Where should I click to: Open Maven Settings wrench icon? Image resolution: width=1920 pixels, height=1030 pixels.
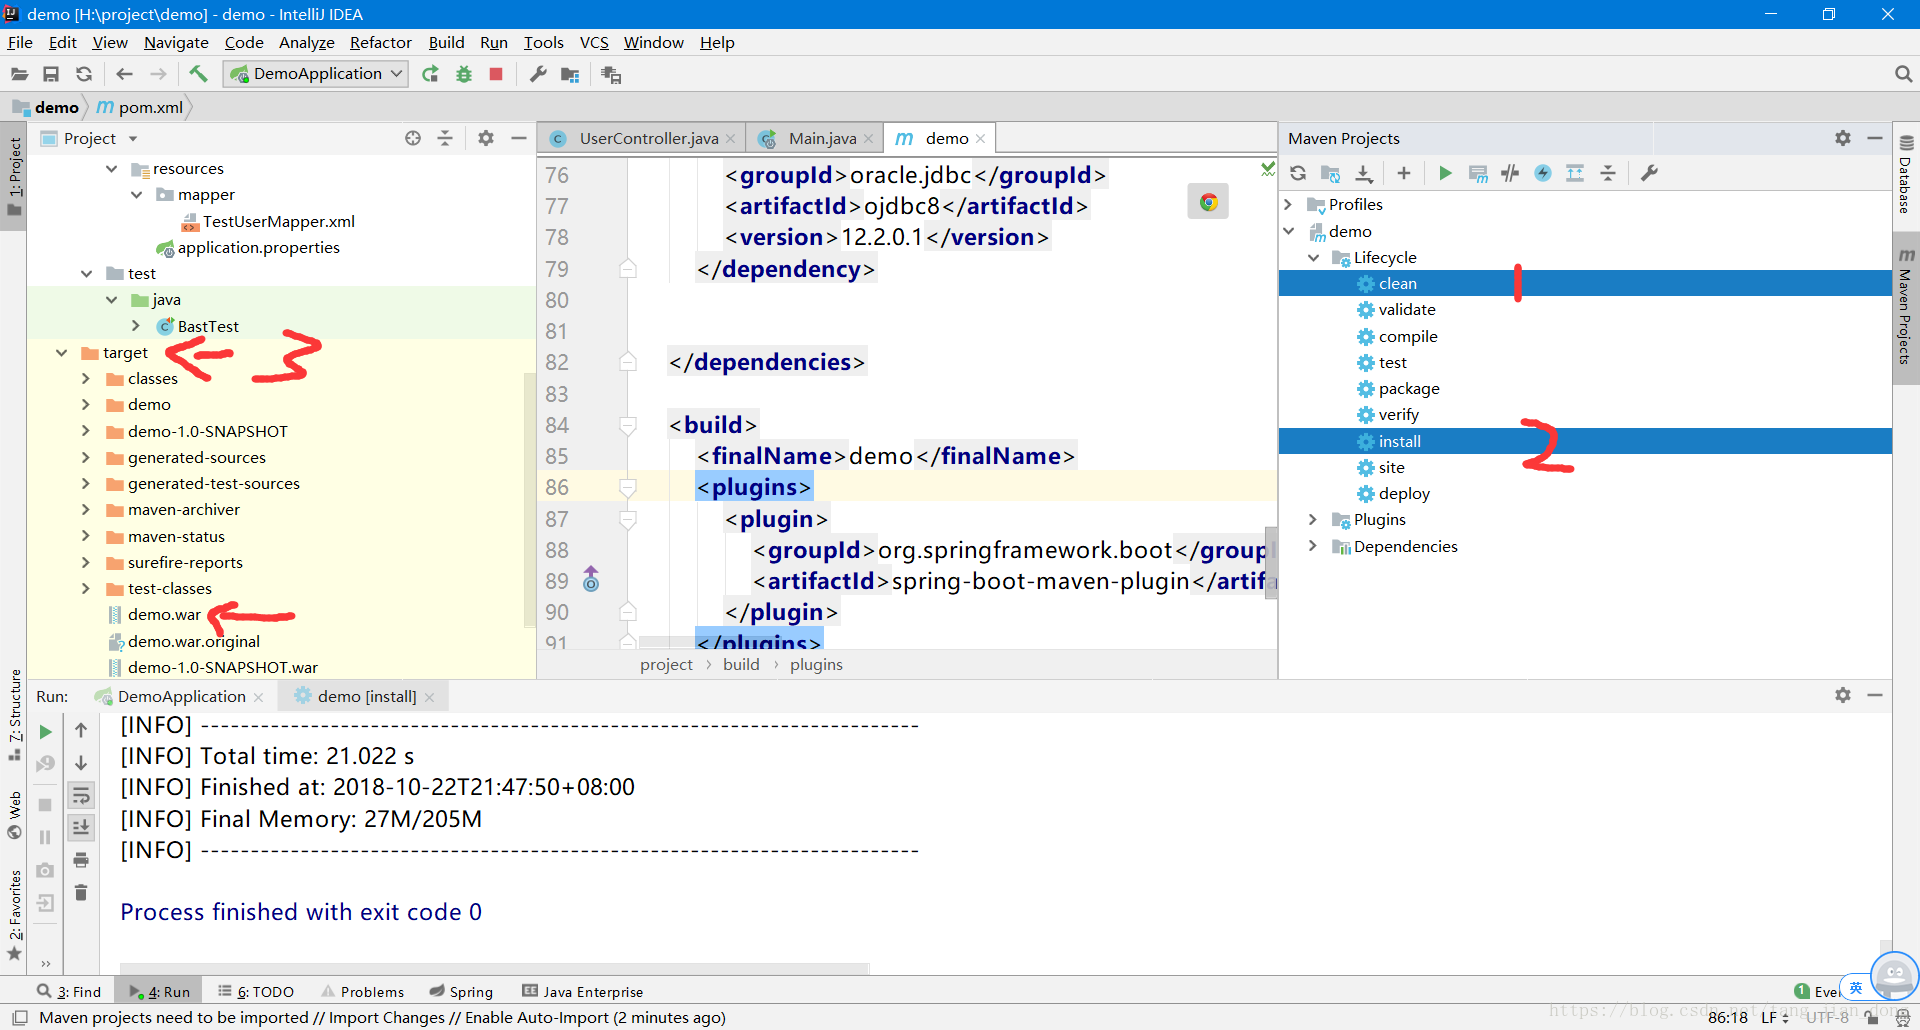(x=1649, y=173)
